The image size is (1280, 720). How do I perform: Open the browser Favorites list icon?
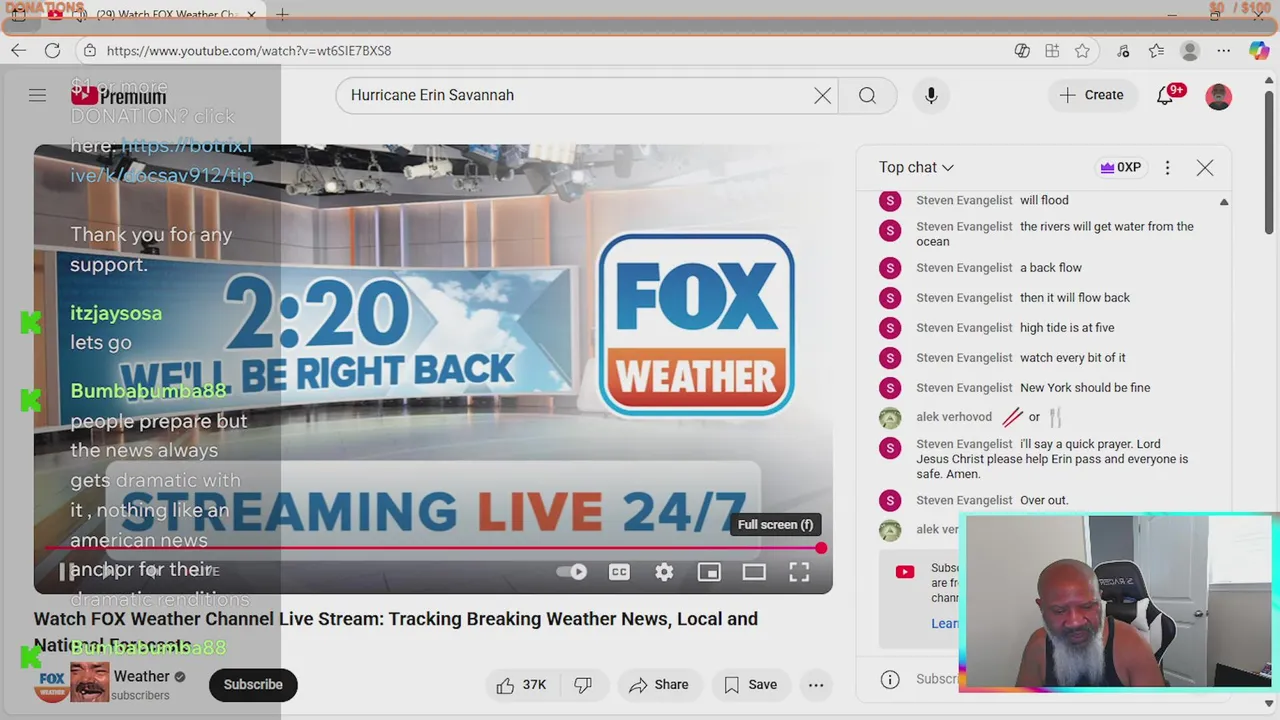(x=1156, y=50)
